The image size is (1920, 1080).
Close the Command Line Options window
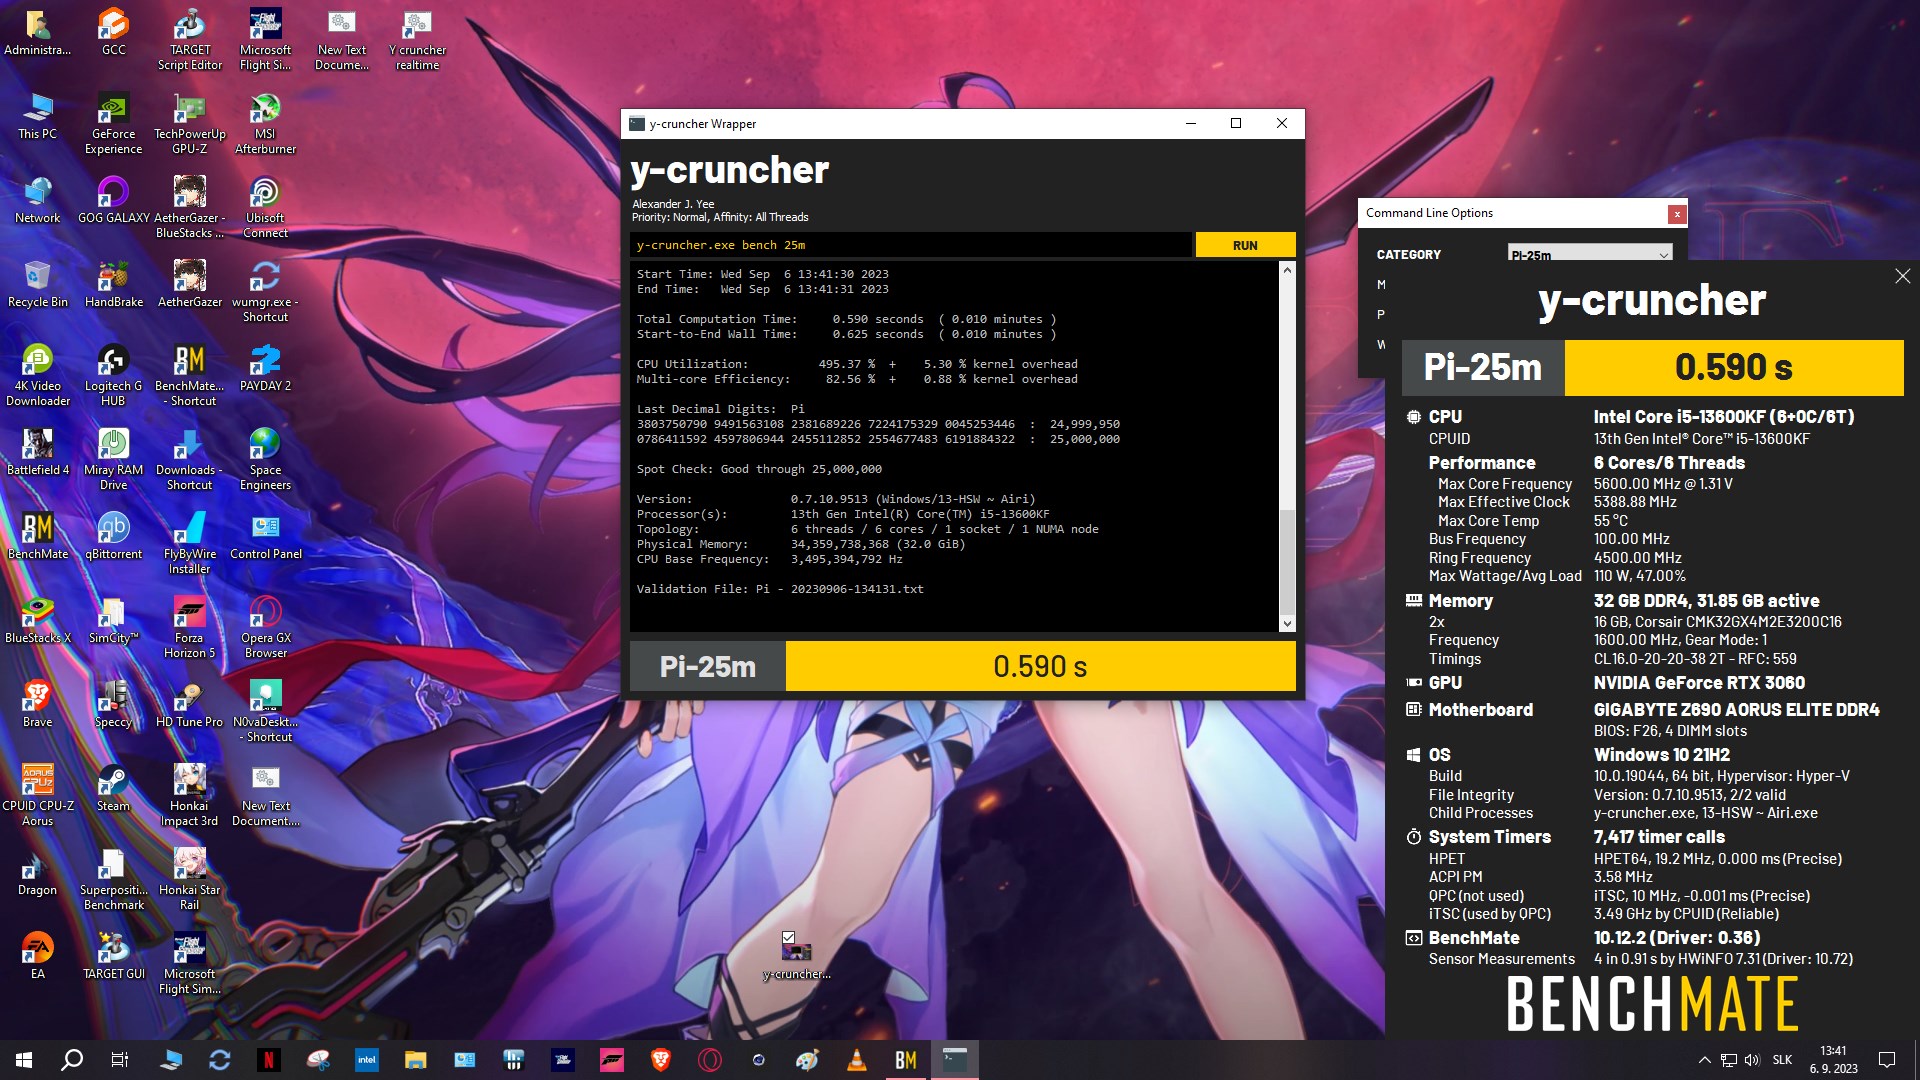(1677, 213)
